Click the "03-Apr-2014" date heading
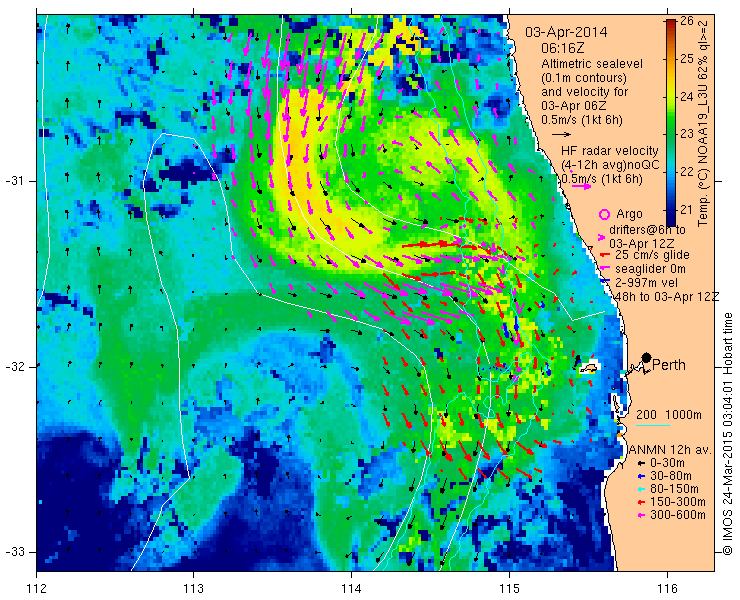This screenshot has width=740, height=600. [566, 33]
